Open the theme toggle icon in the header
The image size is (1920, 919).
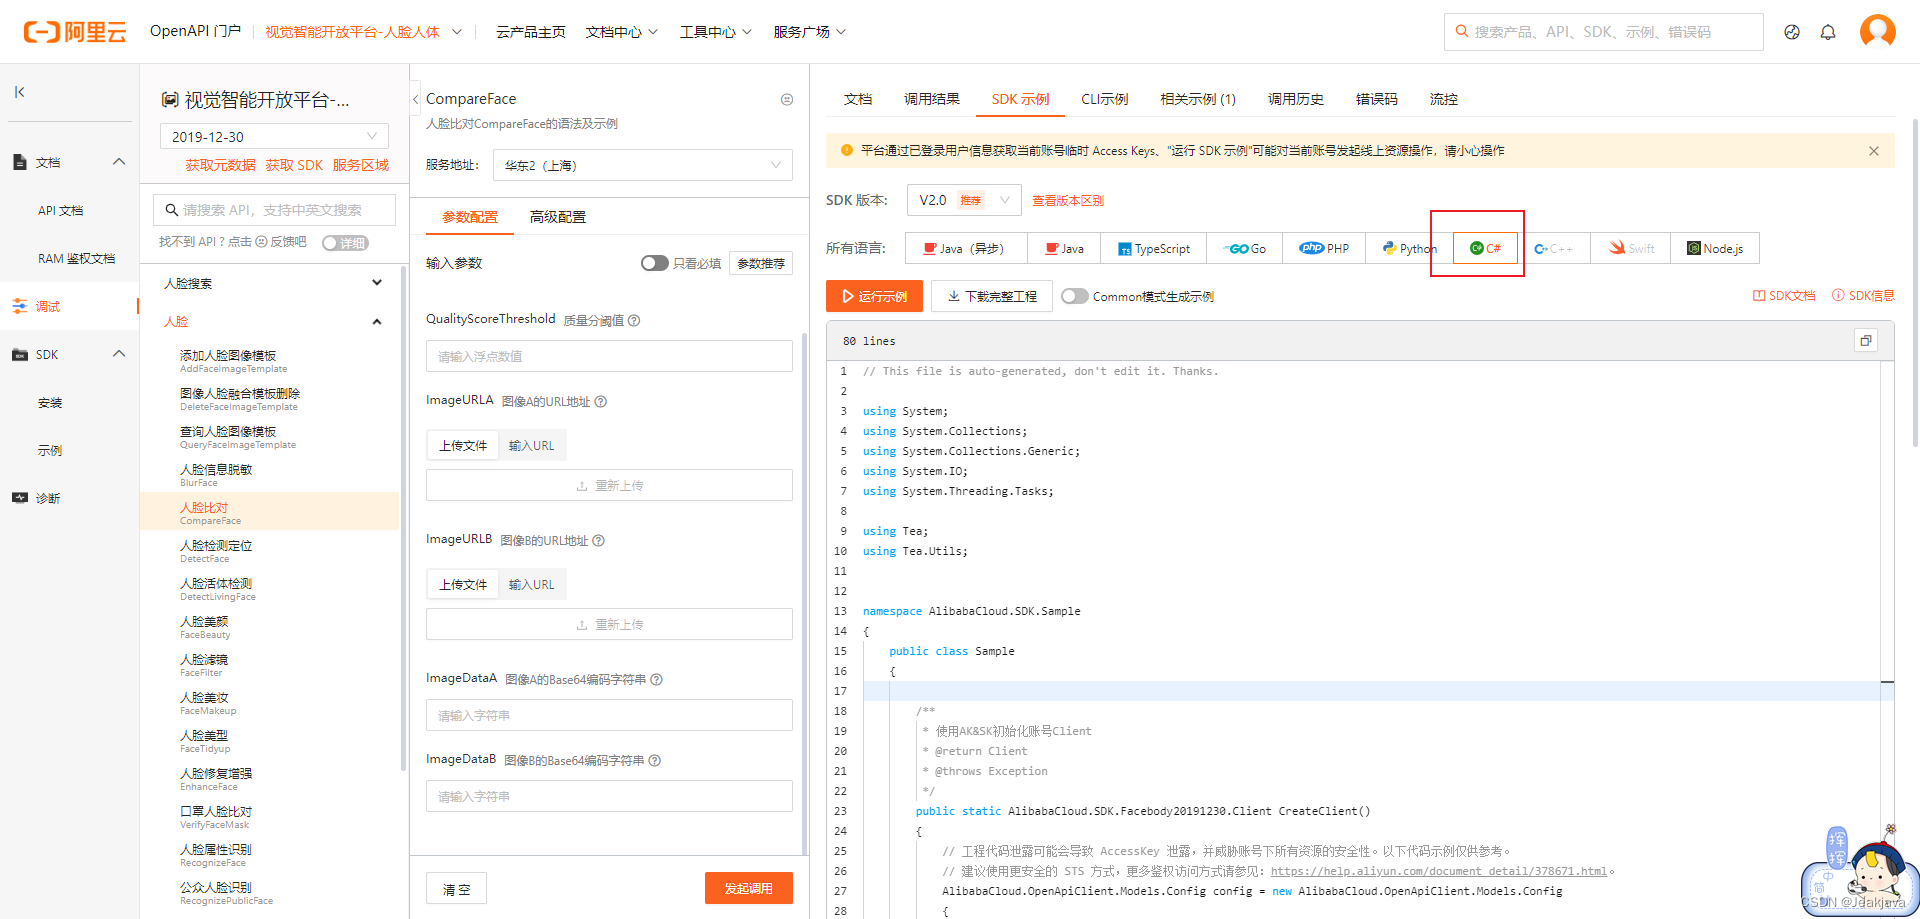[1792, 32]
